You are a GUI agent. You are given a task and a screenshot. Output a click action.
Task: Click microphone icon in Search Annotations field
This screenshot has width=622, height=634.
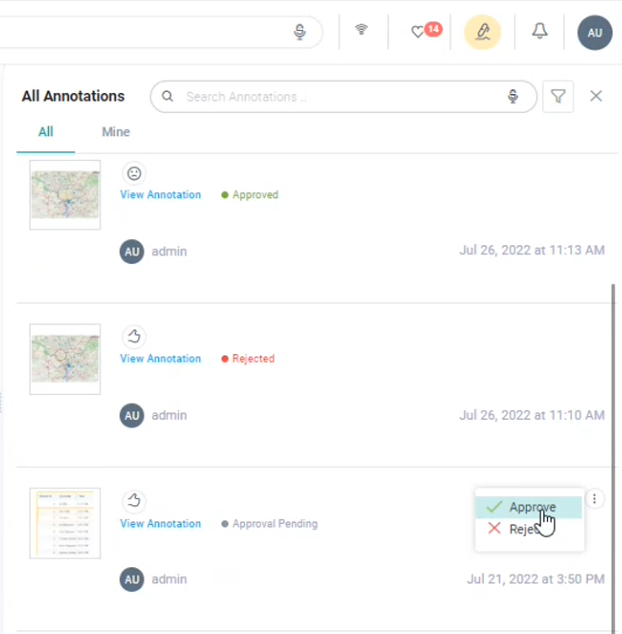coord(512,97)
